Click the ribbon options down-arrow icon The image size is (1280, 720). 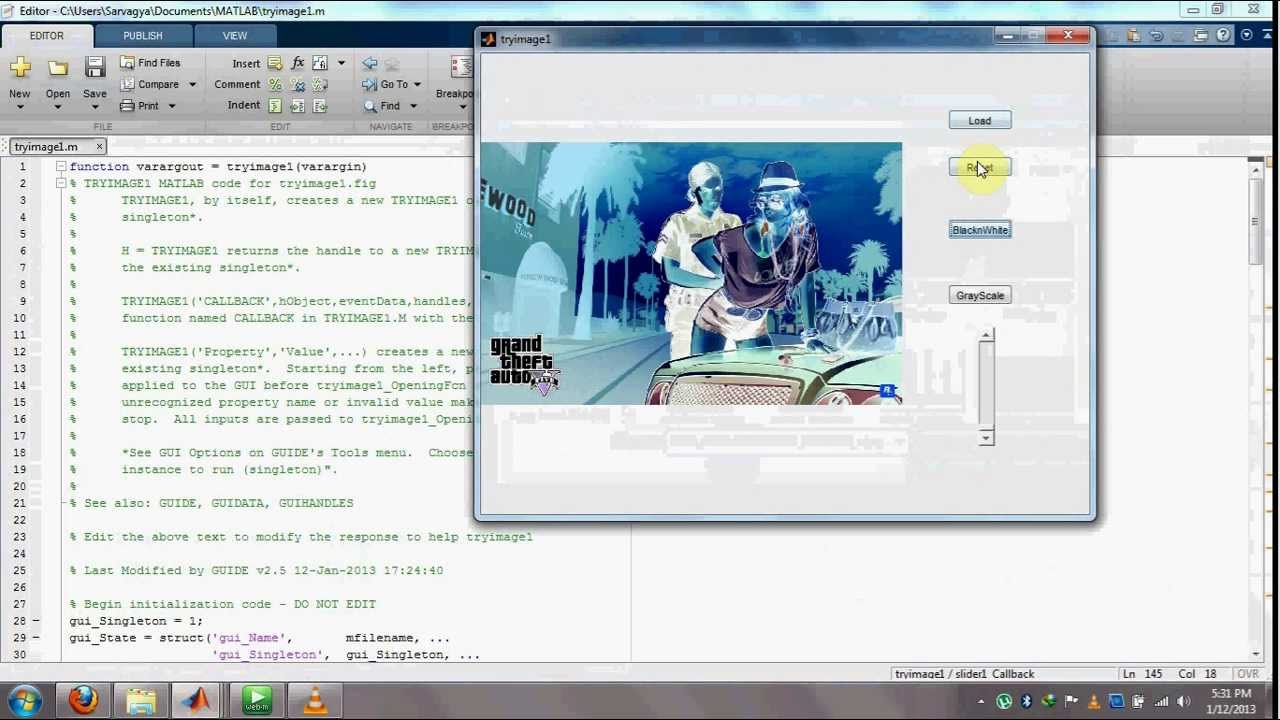[x=1246, y=35]
